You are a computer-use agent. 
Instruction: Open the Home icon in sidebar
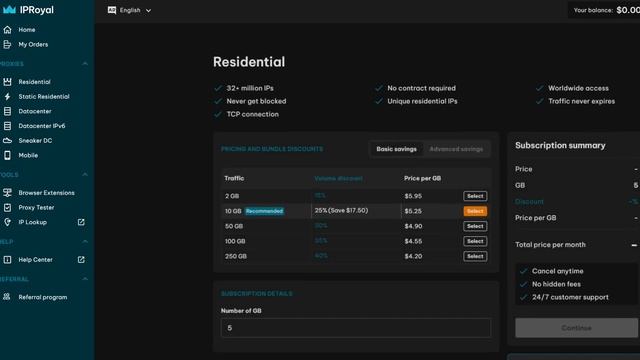tap(7, 30)
